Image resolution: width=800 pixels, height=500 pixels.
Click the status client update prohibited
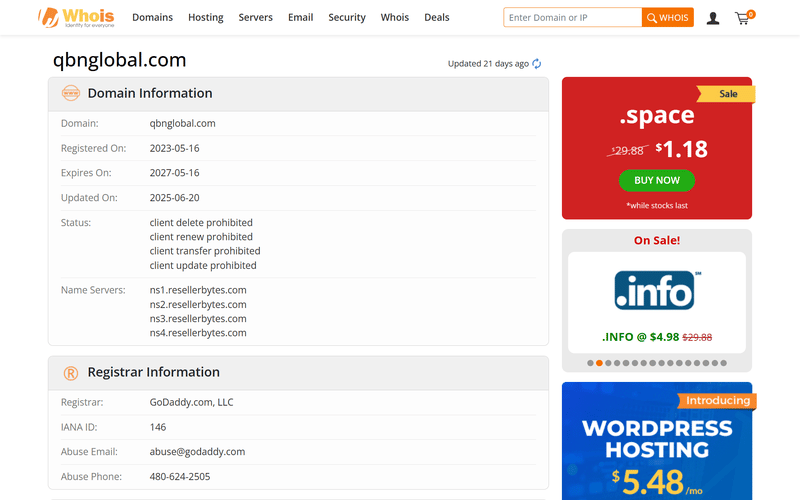tap(203, 266)
